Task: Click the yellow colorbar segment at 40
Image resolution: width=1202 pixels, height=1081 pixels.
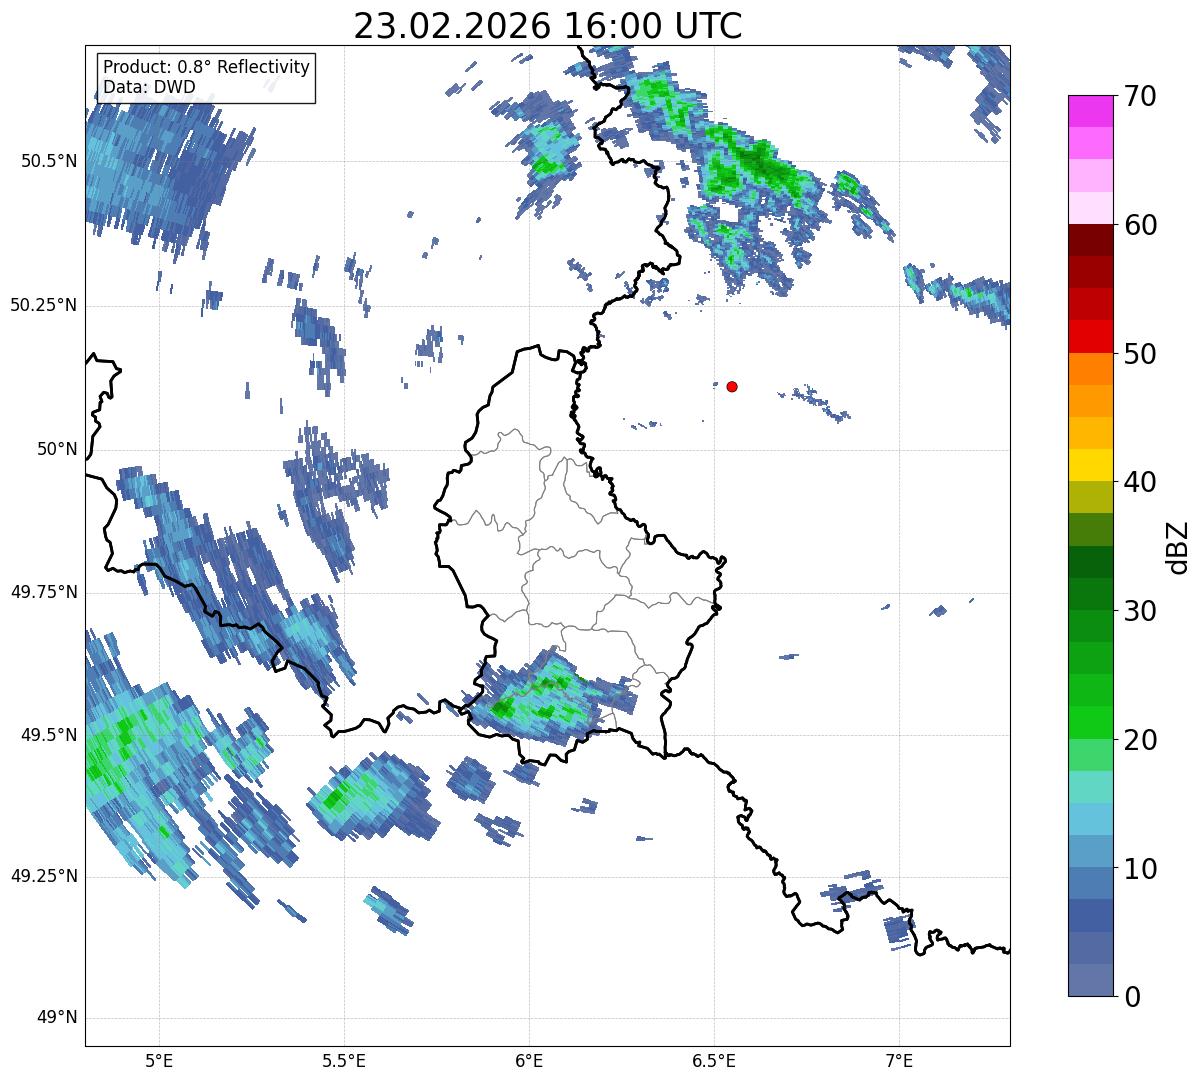Action: pyautogui.click(x=1090, y=465)
